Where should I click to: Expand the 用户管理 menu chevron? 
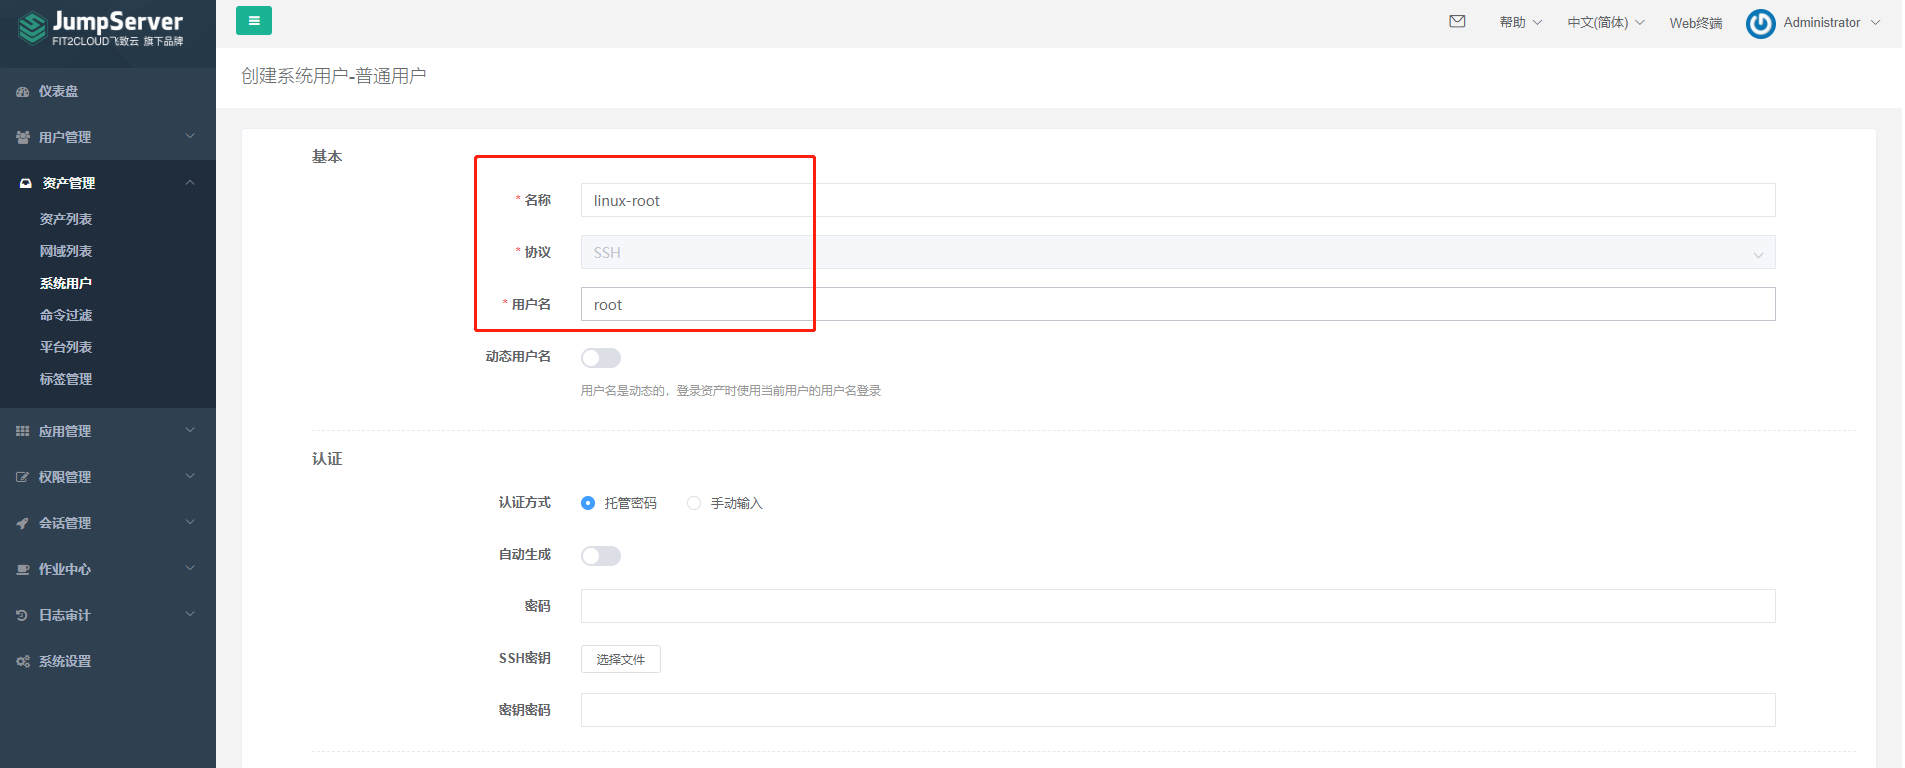coord(190,137)
